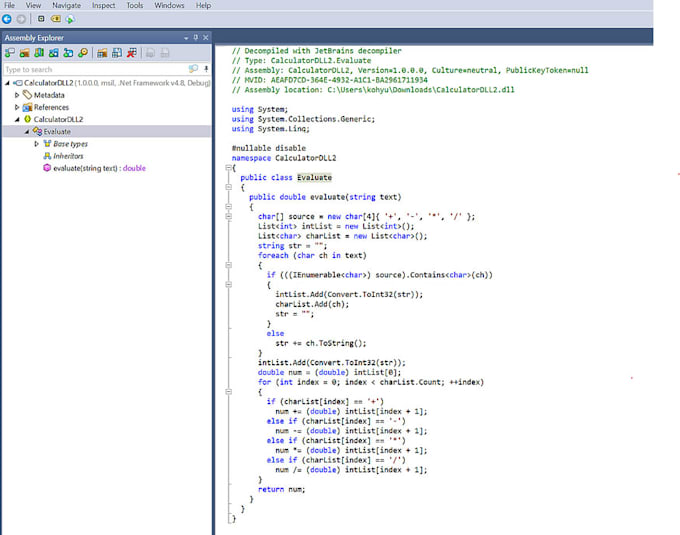Expand the References node arrow
The width and height of the screenshot is (680, 535).
17,107
